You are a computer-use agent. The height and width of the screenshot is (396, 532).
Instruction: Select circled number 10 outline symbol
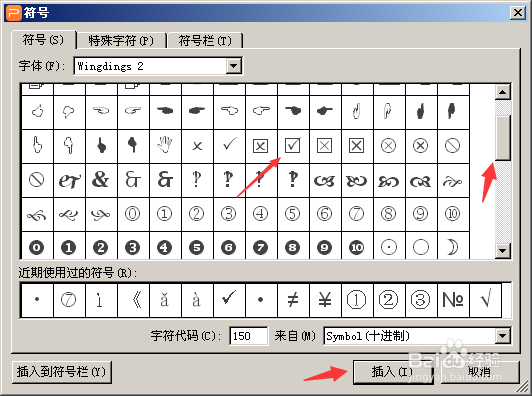[x=453, y=214]
